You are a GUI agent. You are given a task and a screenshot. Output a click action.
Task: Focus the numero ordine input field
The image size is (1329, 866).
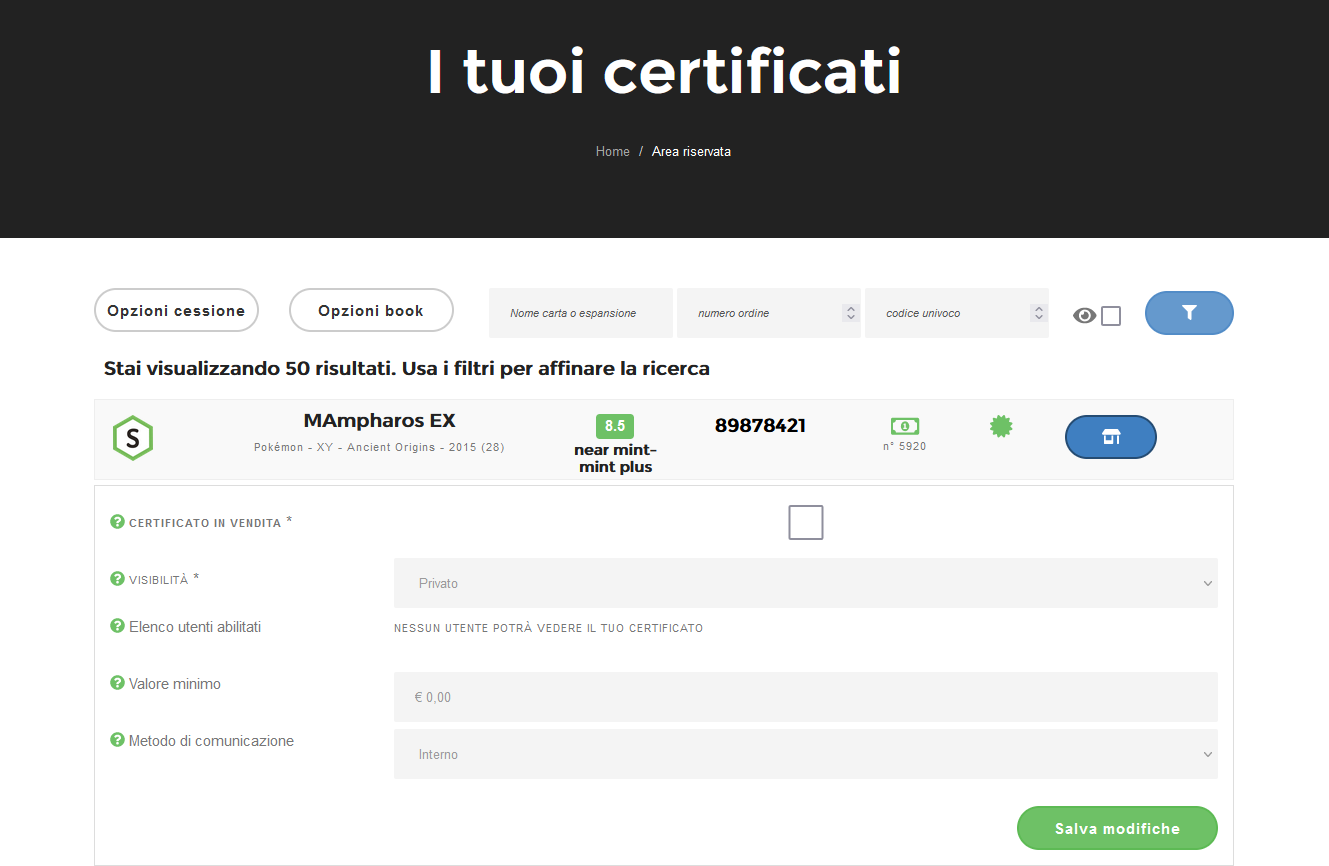tap(769, 313)
